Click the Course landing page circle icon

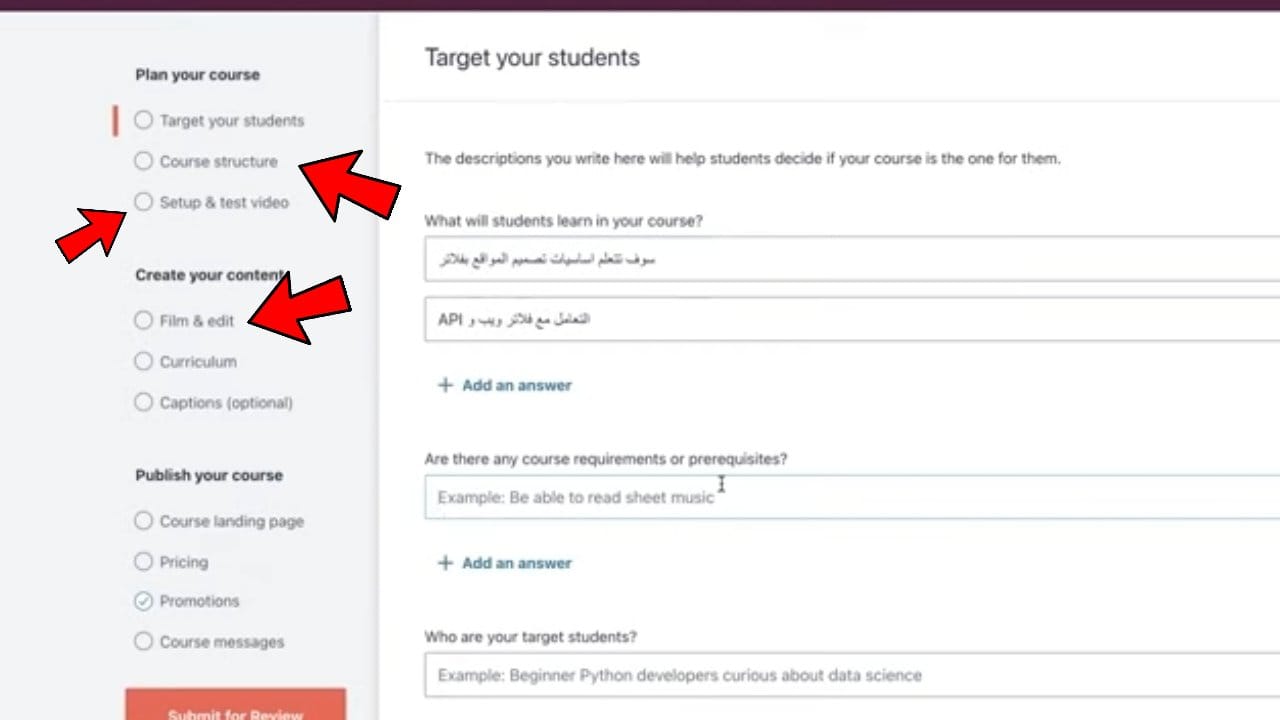click(144, 521)
